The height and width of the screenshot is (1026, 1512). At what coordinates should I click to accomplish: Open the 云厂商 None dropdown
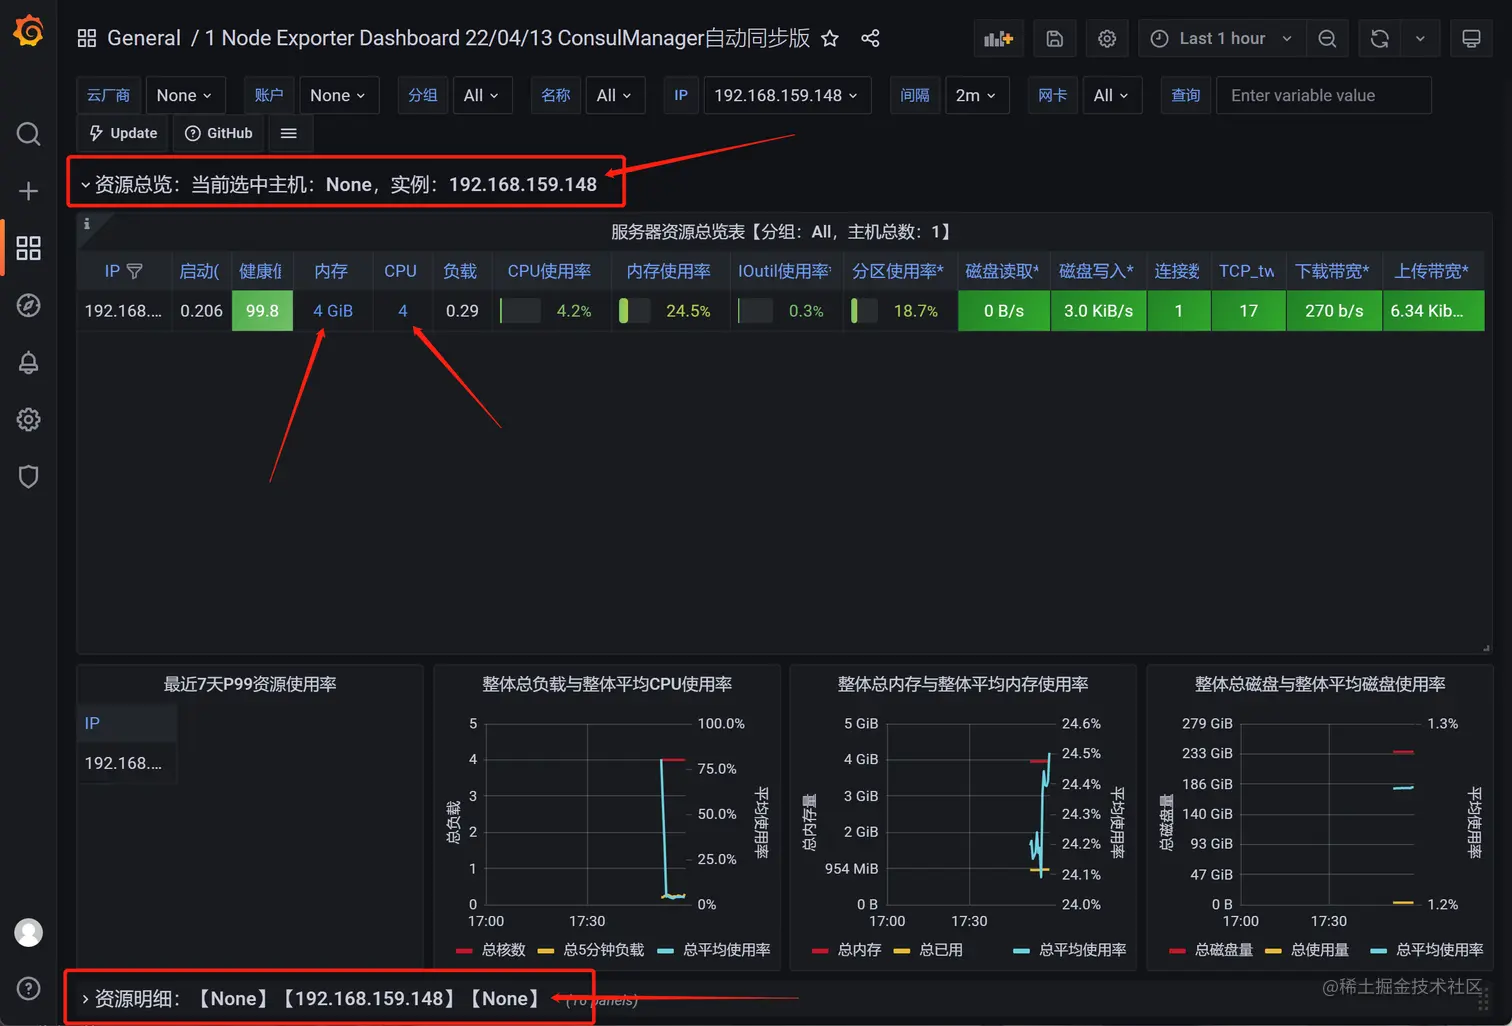185,95
